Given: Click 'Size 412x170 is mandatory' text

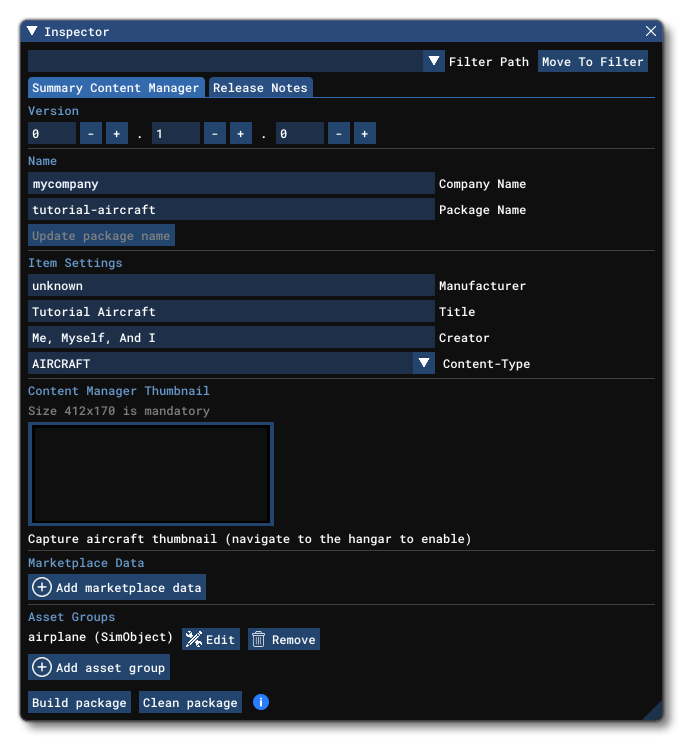Looking at the screenshot, I should pos(119,411).
